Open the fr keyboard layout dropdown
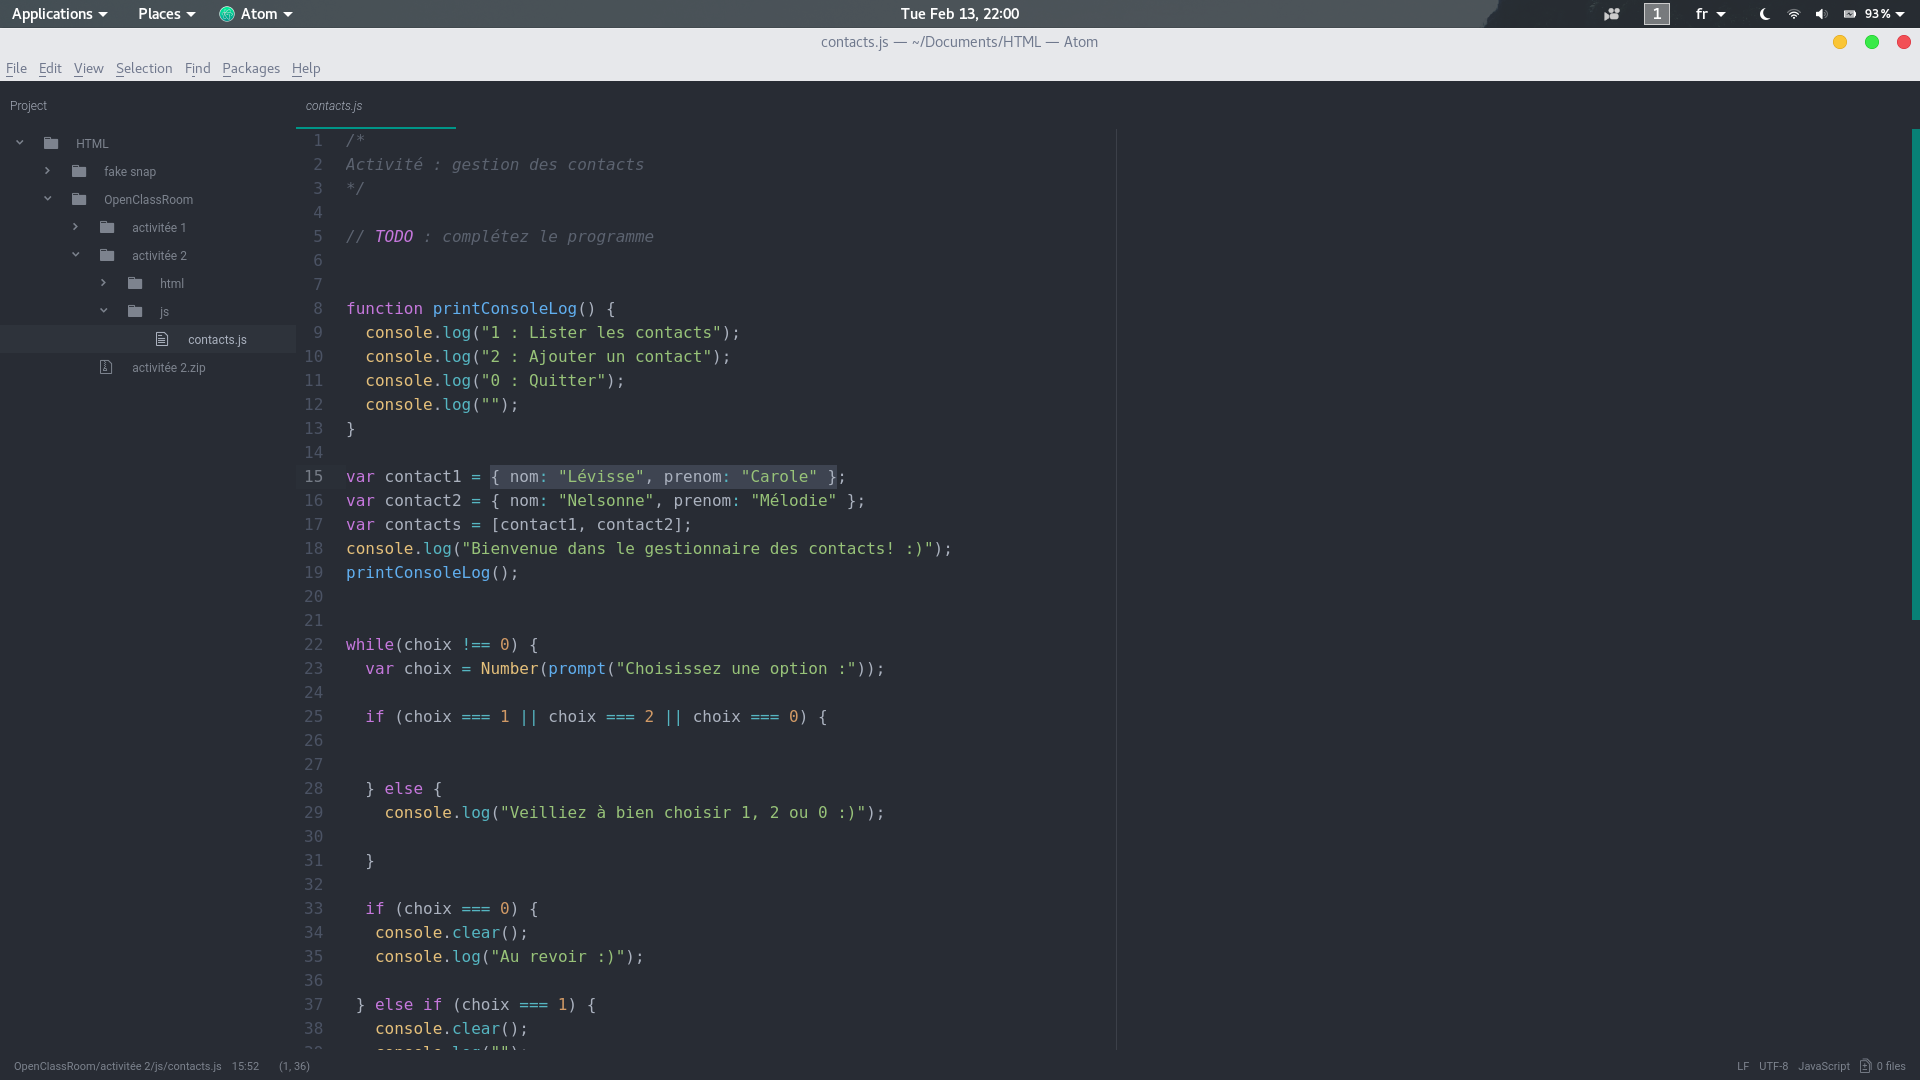The image size is (1920, 1080). (x=1710, y=14)
